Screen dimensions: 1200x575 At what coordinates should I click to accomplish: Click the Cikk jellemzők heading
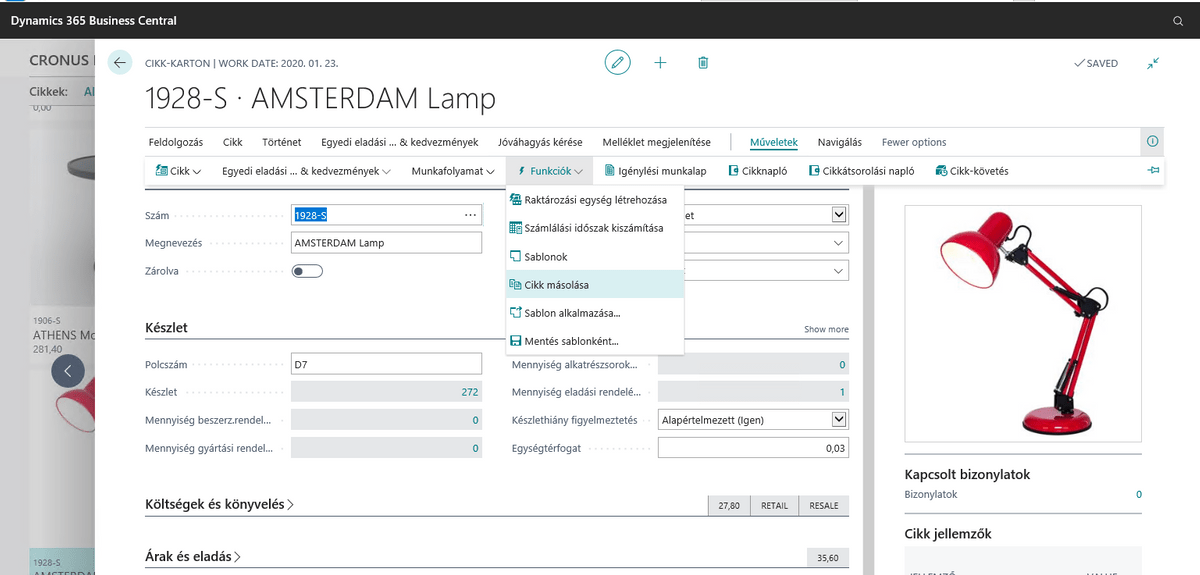pos(948,534)
